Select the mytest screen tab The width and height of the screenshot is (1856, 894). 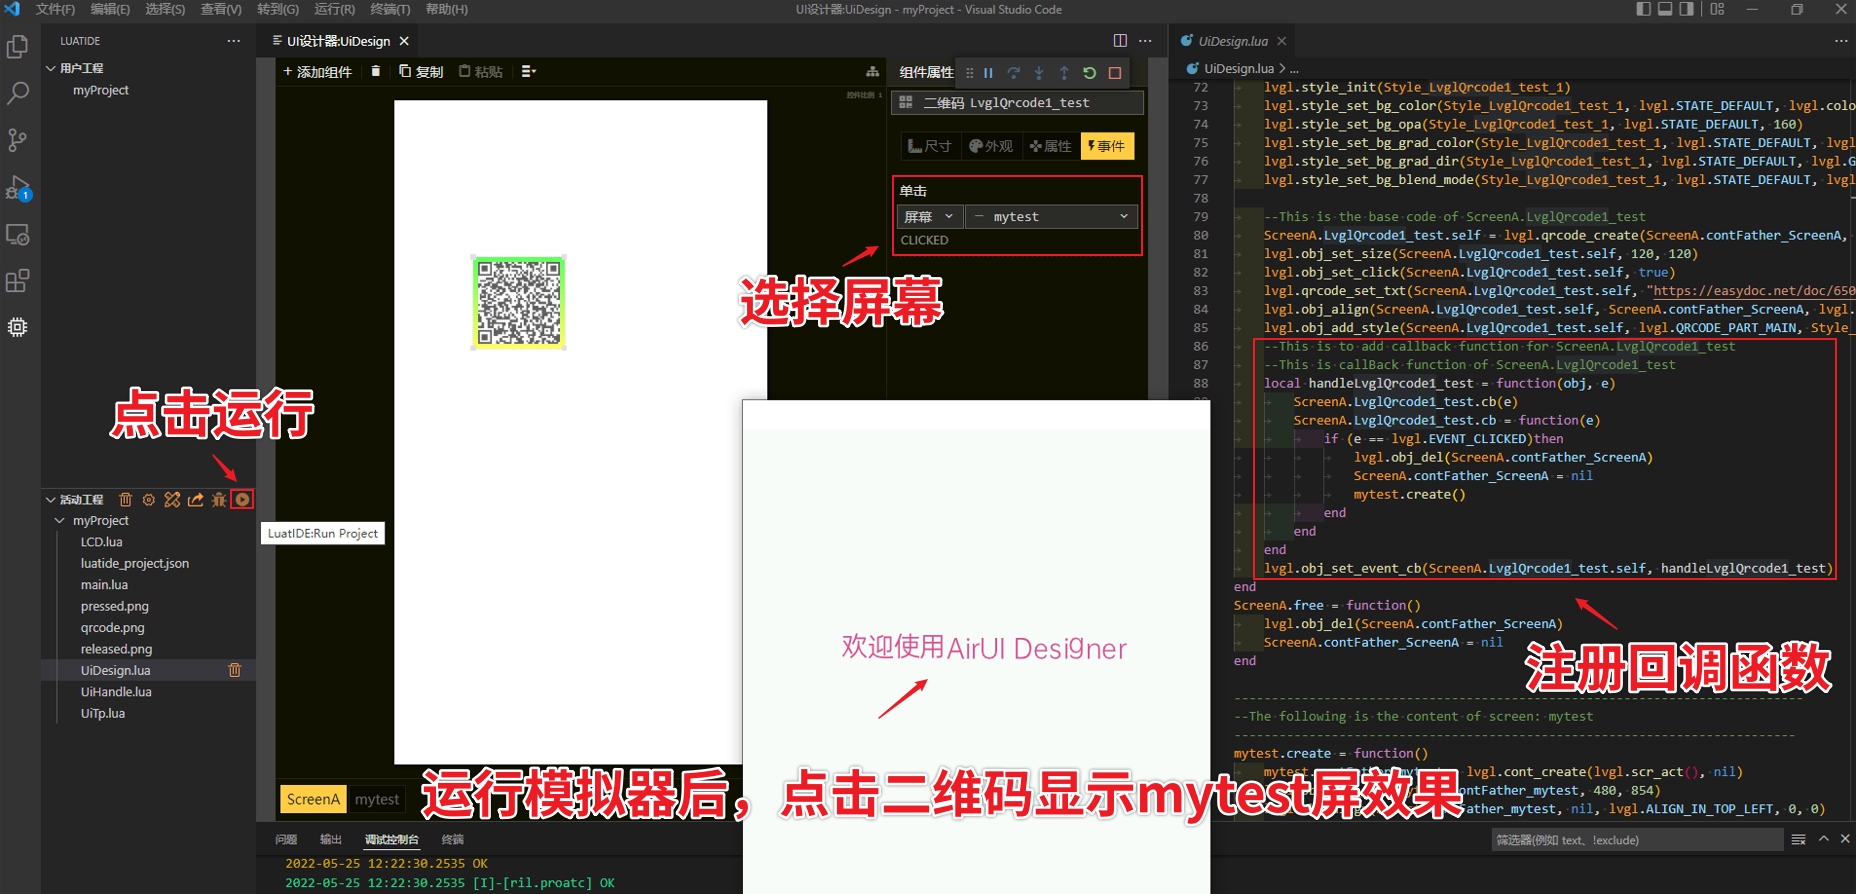[x=377, y=799]
